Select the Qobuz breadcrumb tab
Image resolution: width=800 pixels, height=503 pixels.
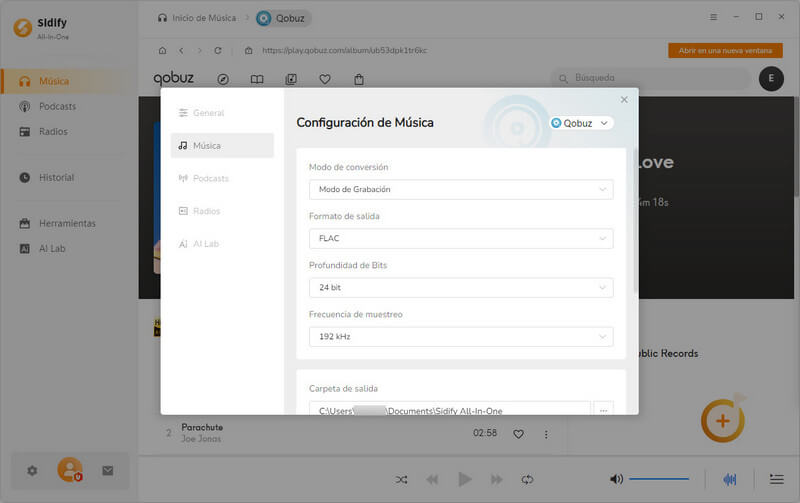pyautogui.click(x=282, y=18)
